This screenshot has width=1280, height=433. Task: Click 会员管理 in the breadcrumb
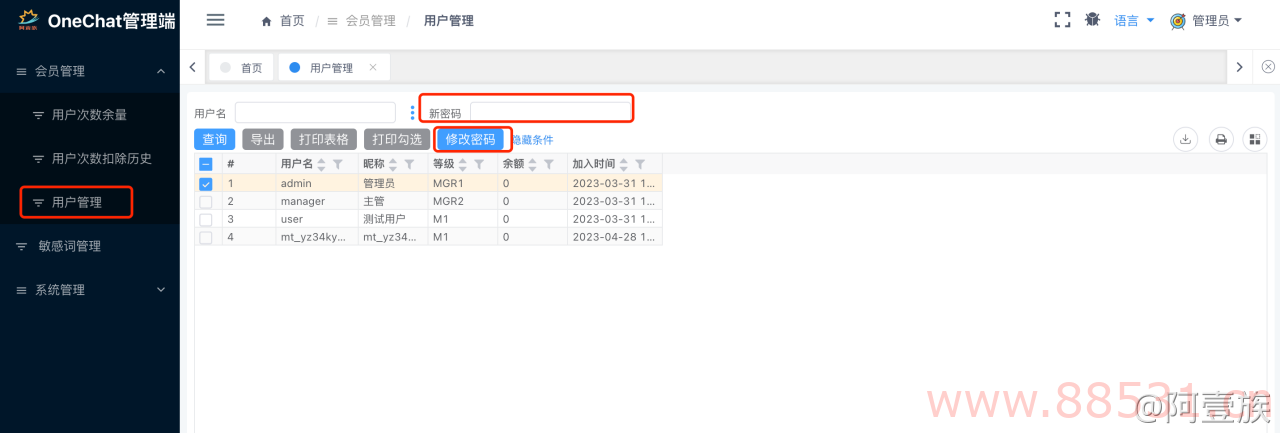[370, 21]
